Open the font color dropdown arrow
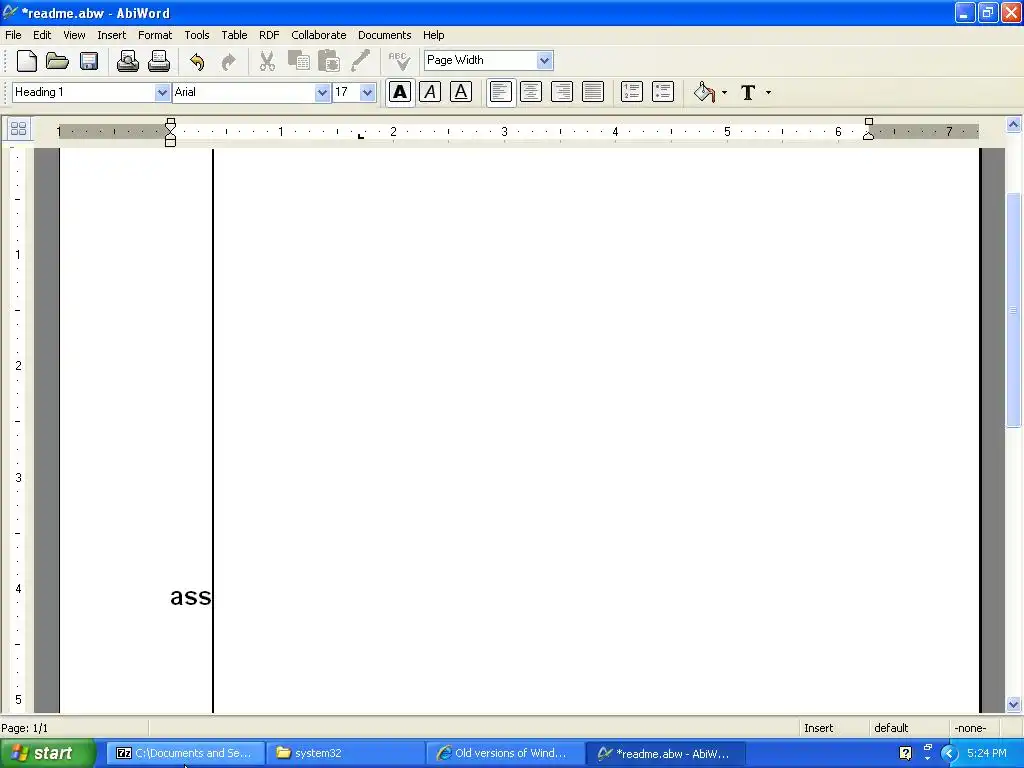 click(768, 93)
